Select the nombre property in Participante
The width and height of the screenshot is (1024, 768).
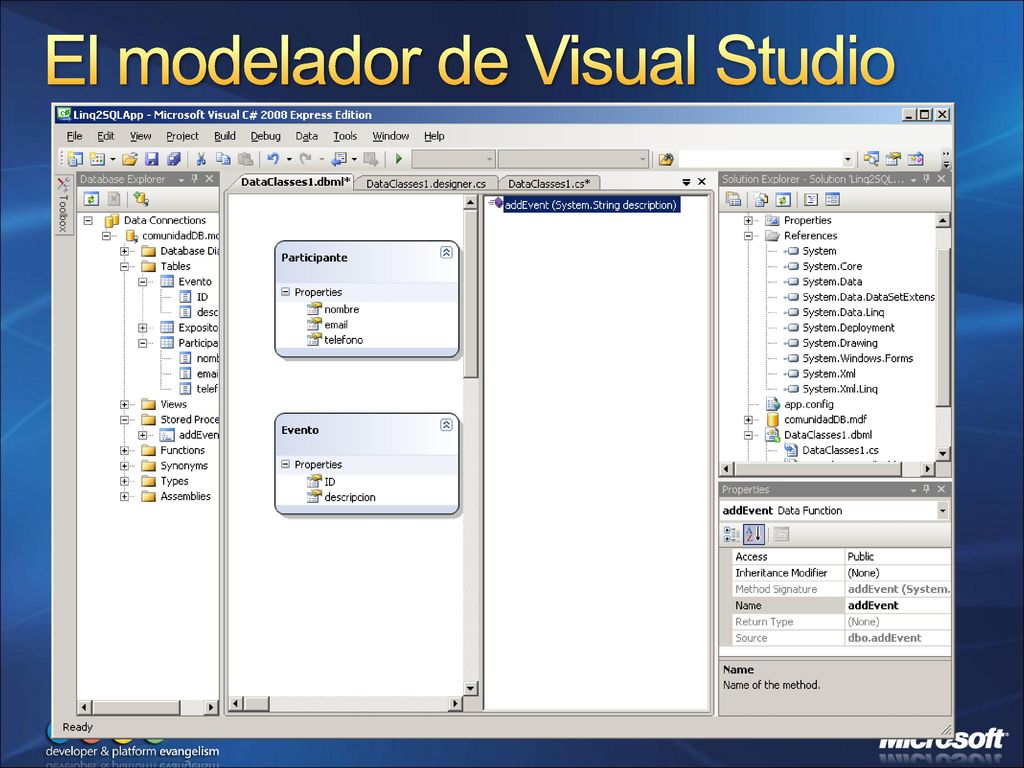[342, 310]
